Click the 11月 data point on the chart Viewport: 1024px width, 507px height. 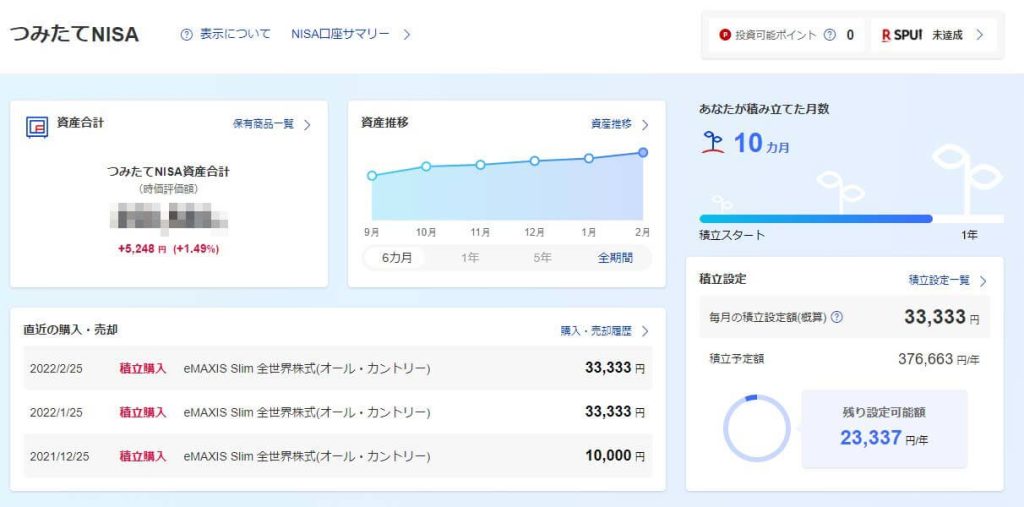tap(481, 165)
